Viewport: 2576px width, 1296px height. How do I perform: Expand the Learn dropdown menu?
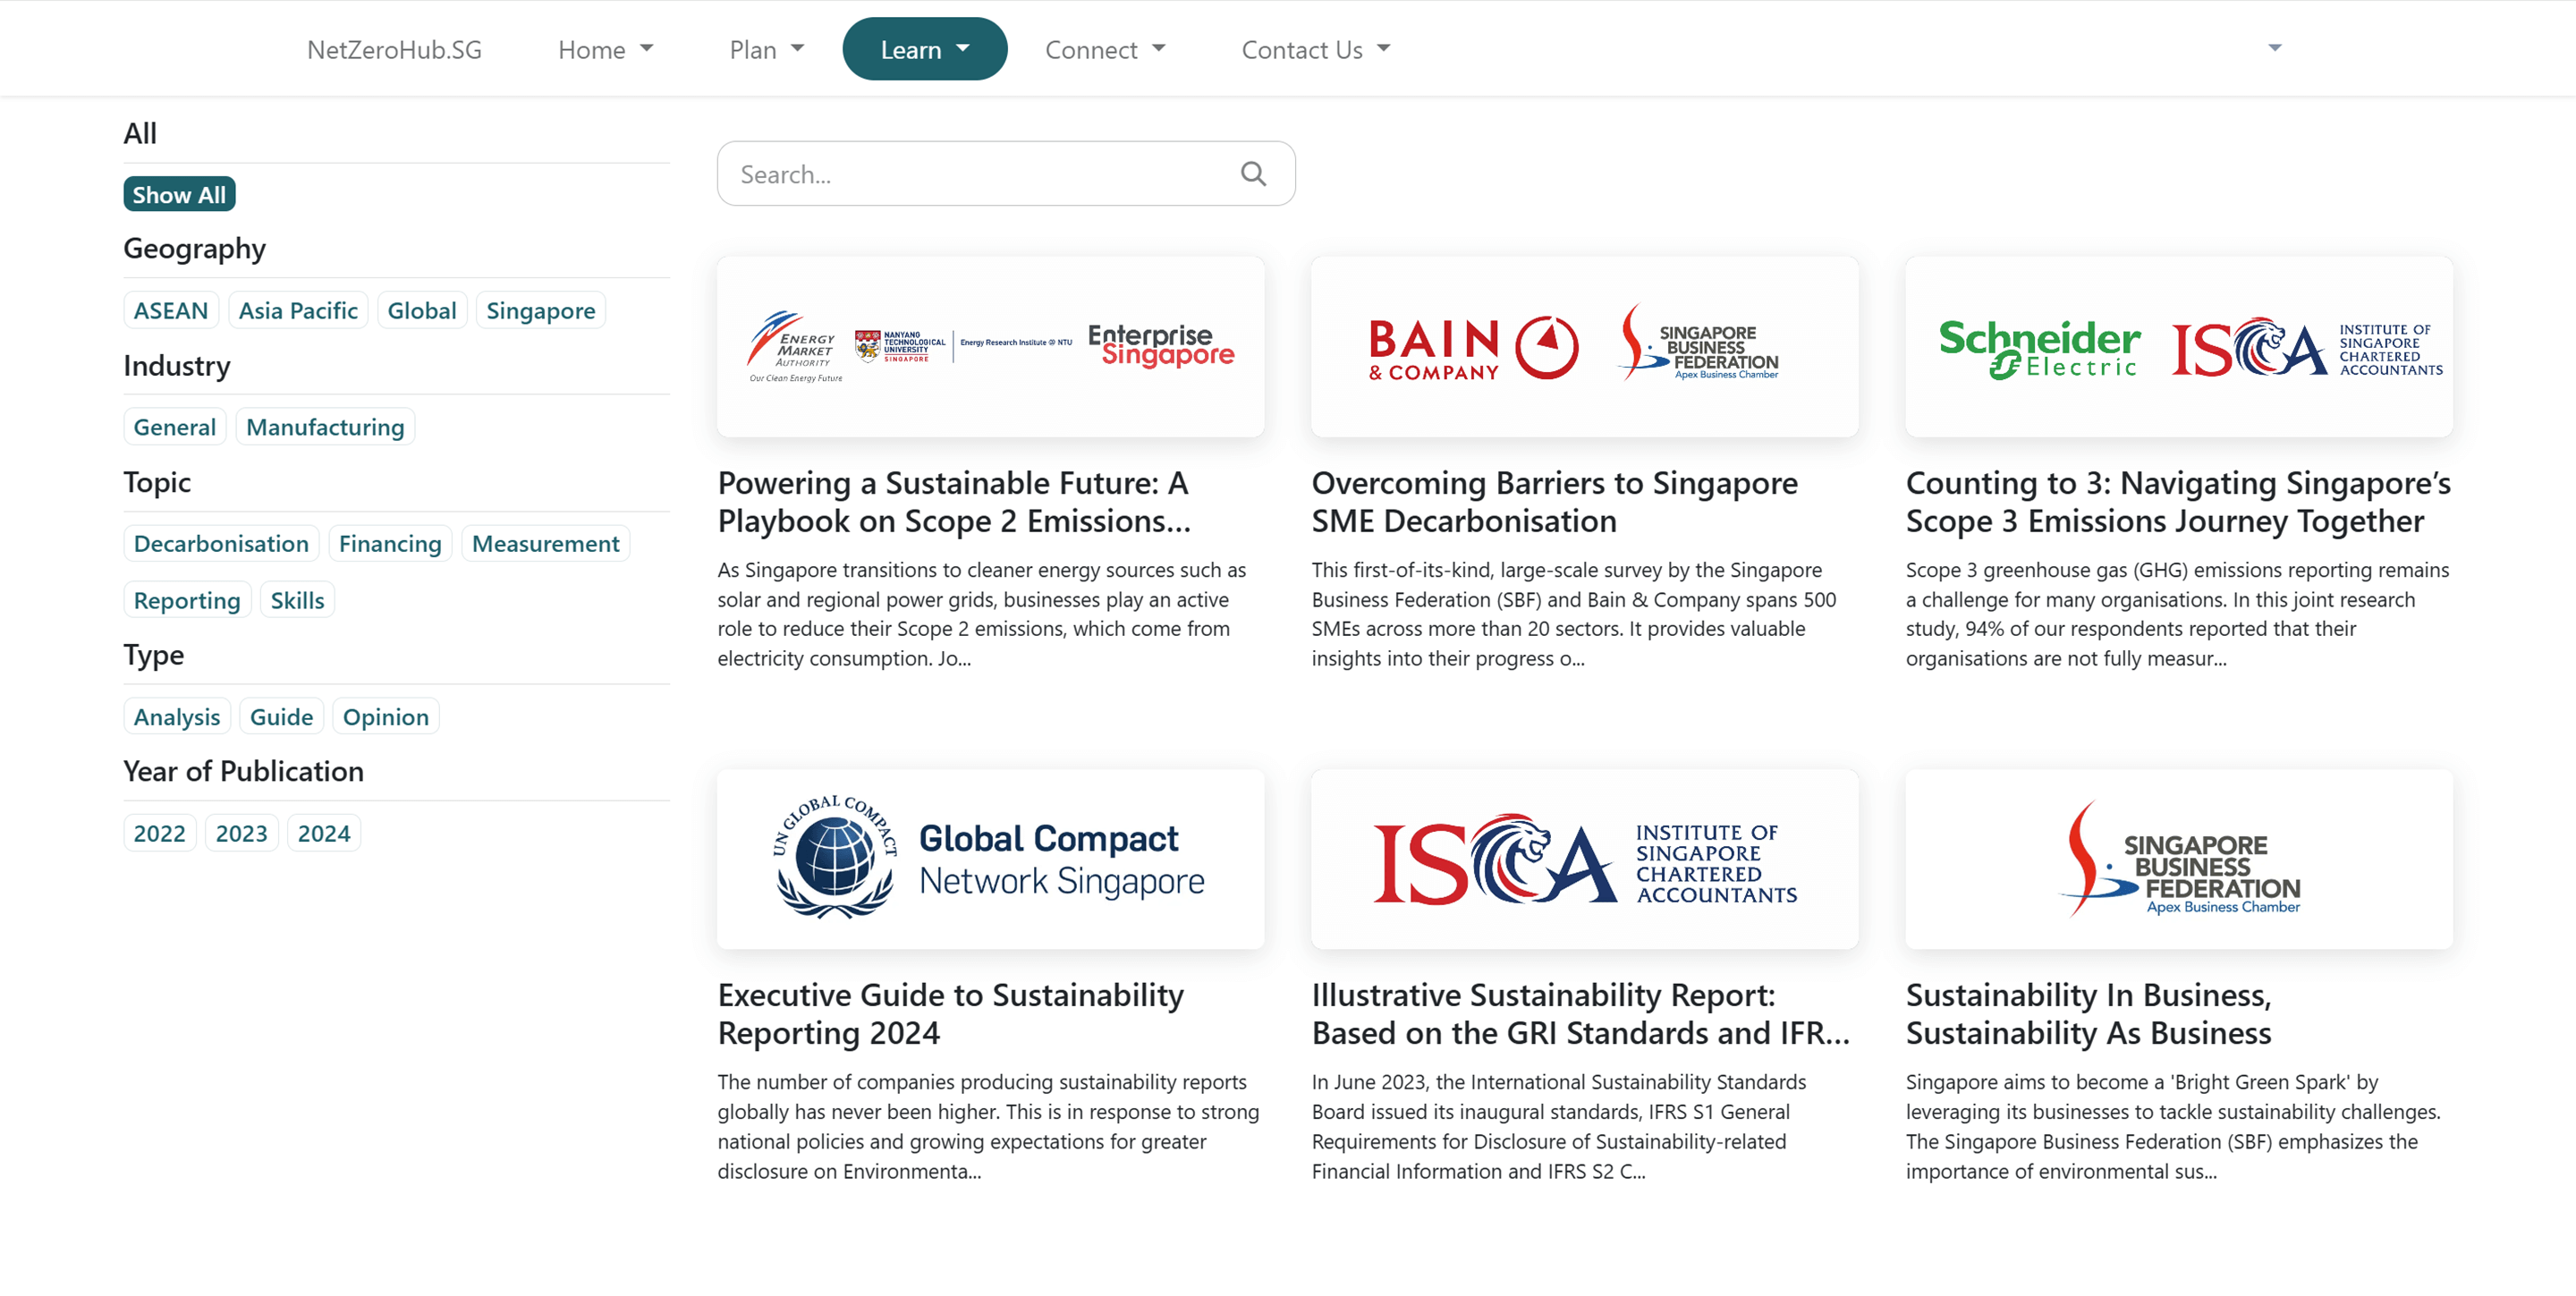point(924,48)
